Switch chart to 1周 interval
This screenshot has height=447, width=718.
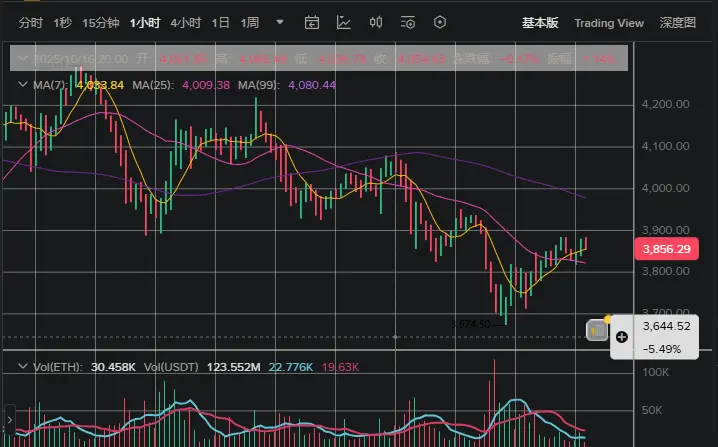point(250,23)
